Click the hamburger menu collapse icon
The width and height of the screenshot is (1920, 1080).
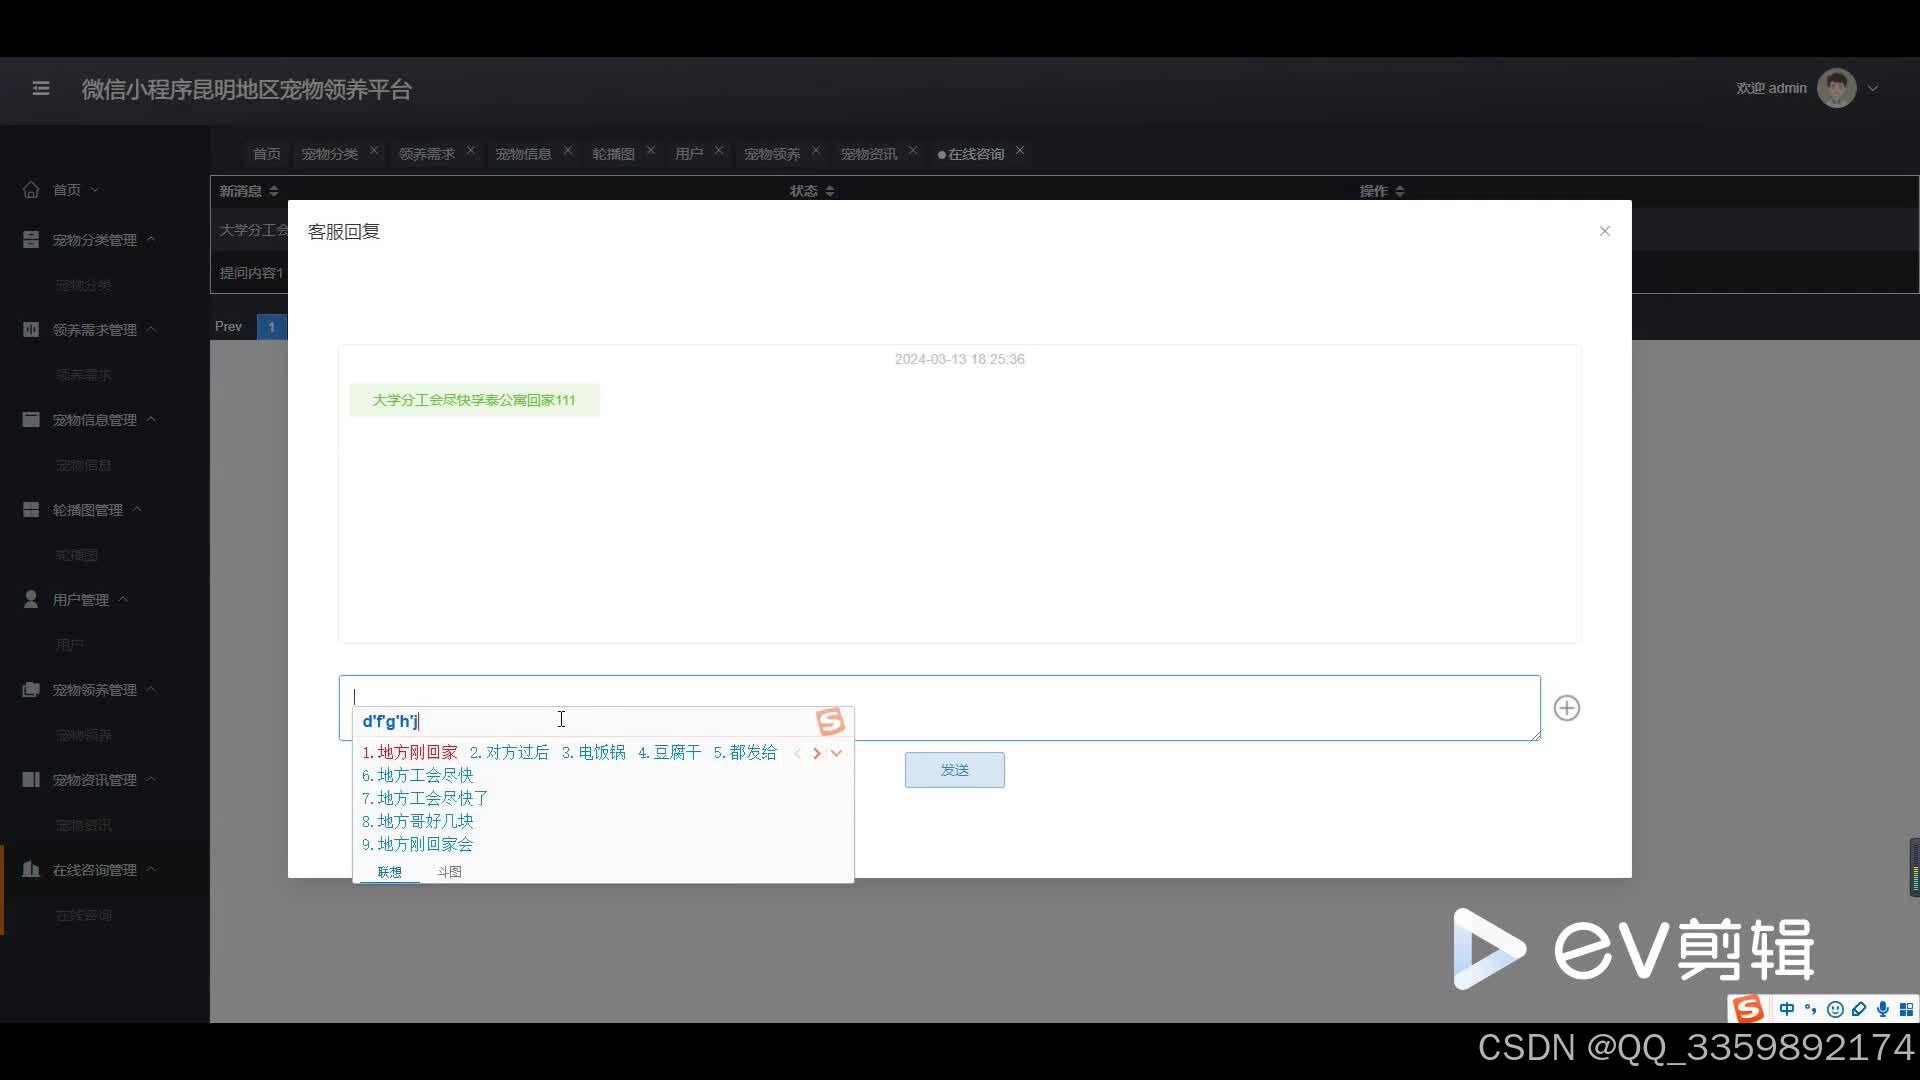point(41,89)
